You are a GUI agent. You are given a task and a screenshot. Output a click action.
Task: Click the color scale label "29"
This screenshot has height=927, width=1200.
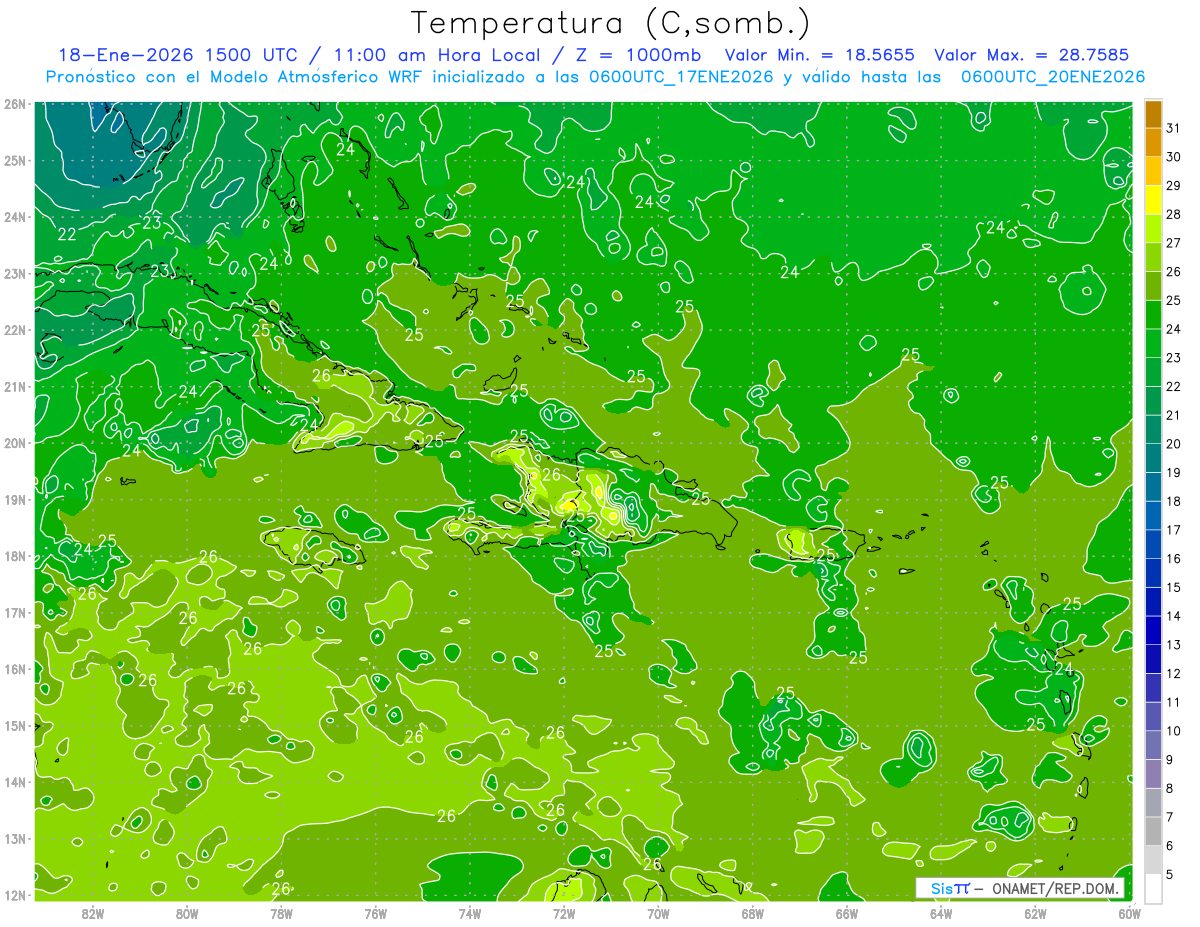click(1174, 186)
